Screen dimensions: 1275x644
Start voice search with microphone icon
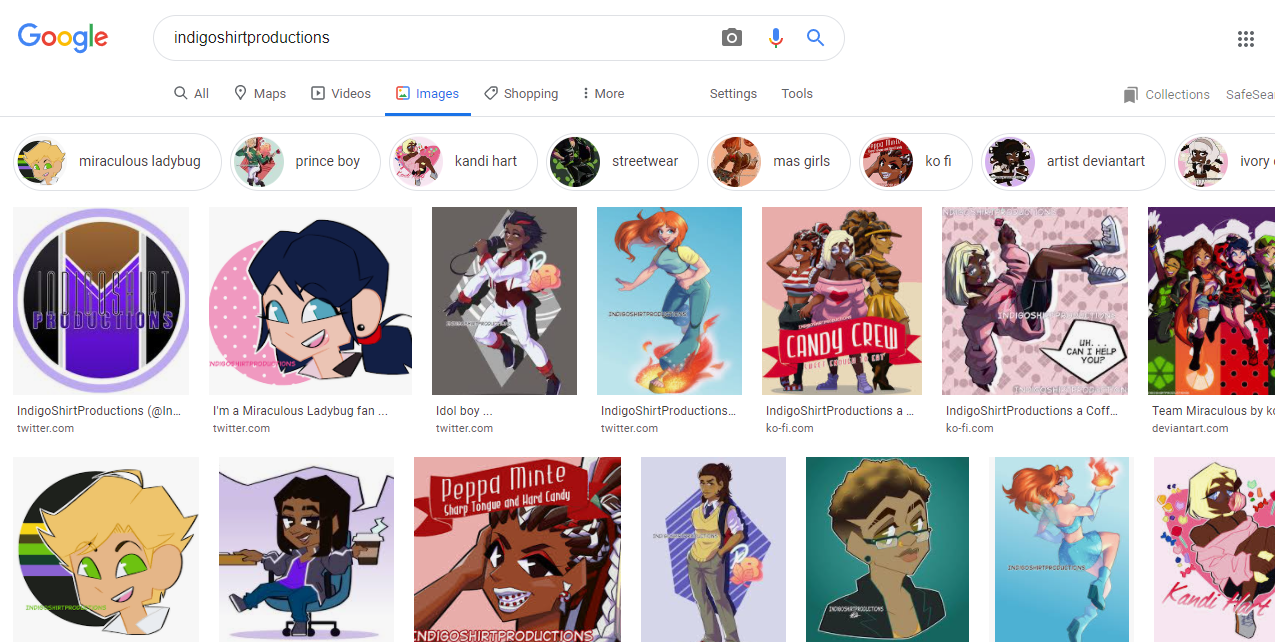pos(775,38)
